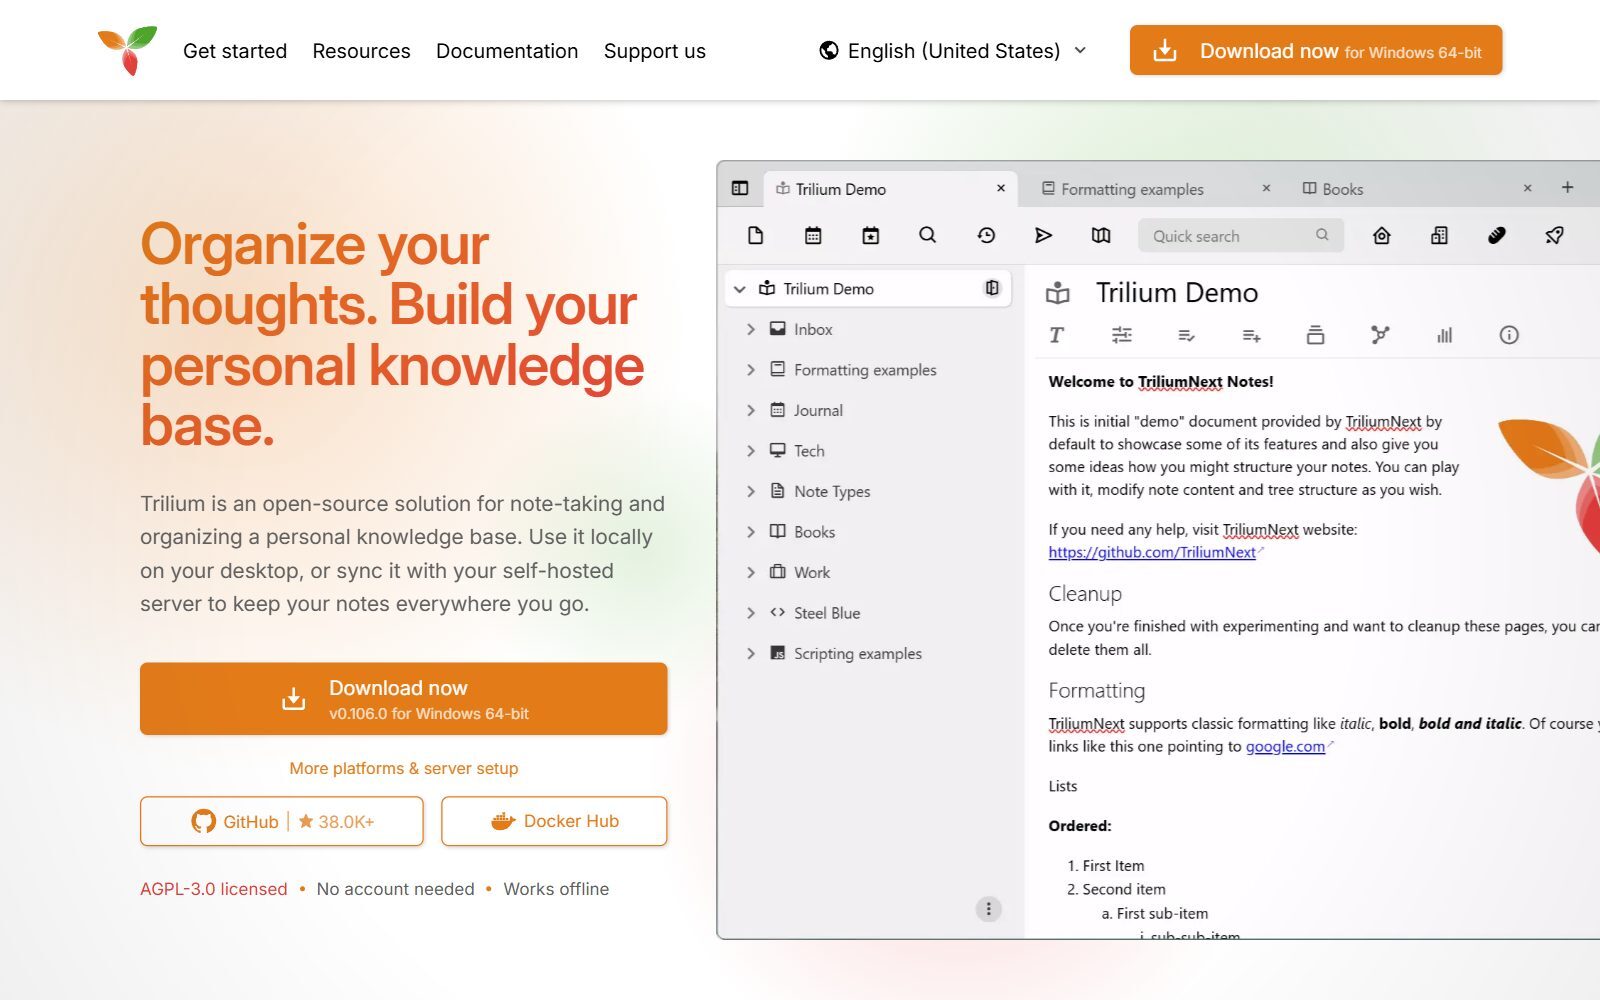Open the note map icon
The height and width of the screenshot is (1000, 1600).
coord(1101,235)
